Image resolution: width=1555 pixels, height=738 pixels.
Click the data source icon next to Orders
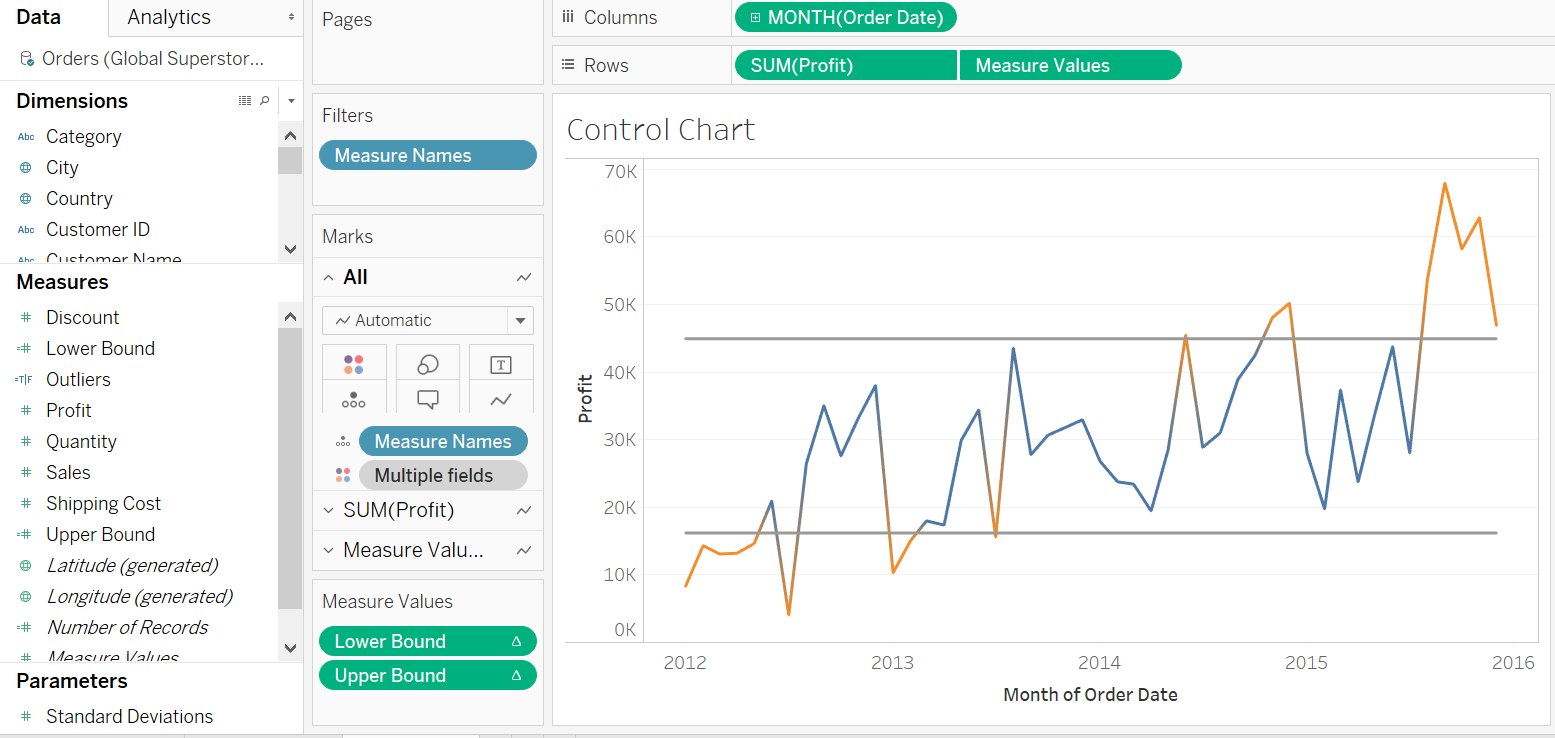click(x=27, y=60)
